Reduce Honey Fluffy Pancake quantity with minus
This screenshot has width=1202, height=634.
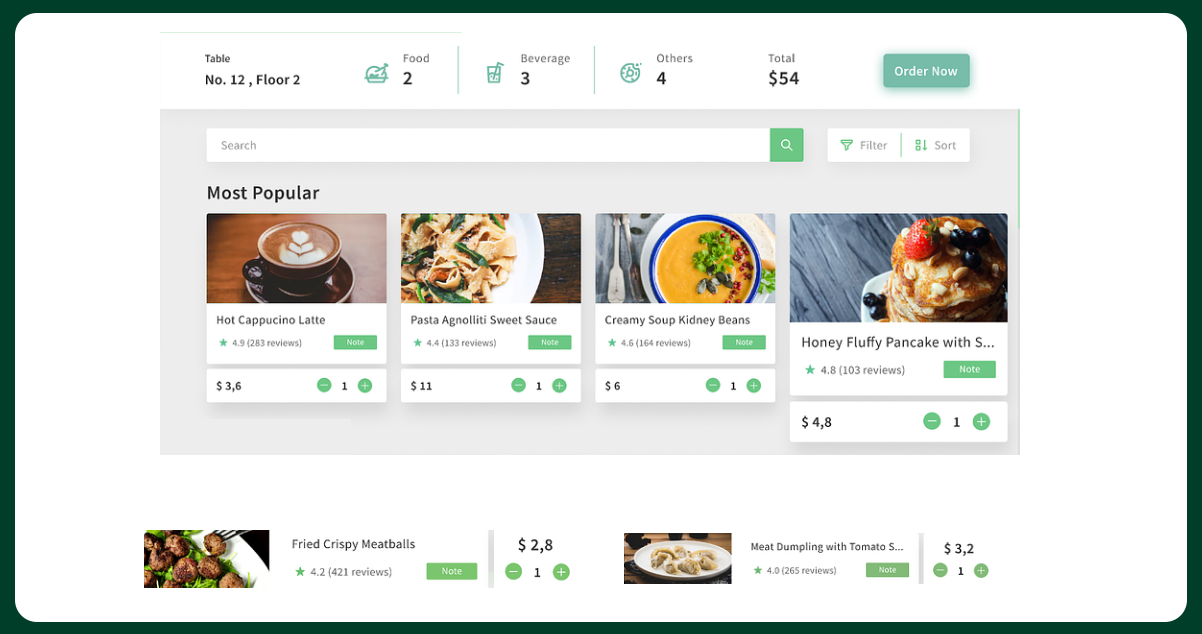[x=932, y=421]
